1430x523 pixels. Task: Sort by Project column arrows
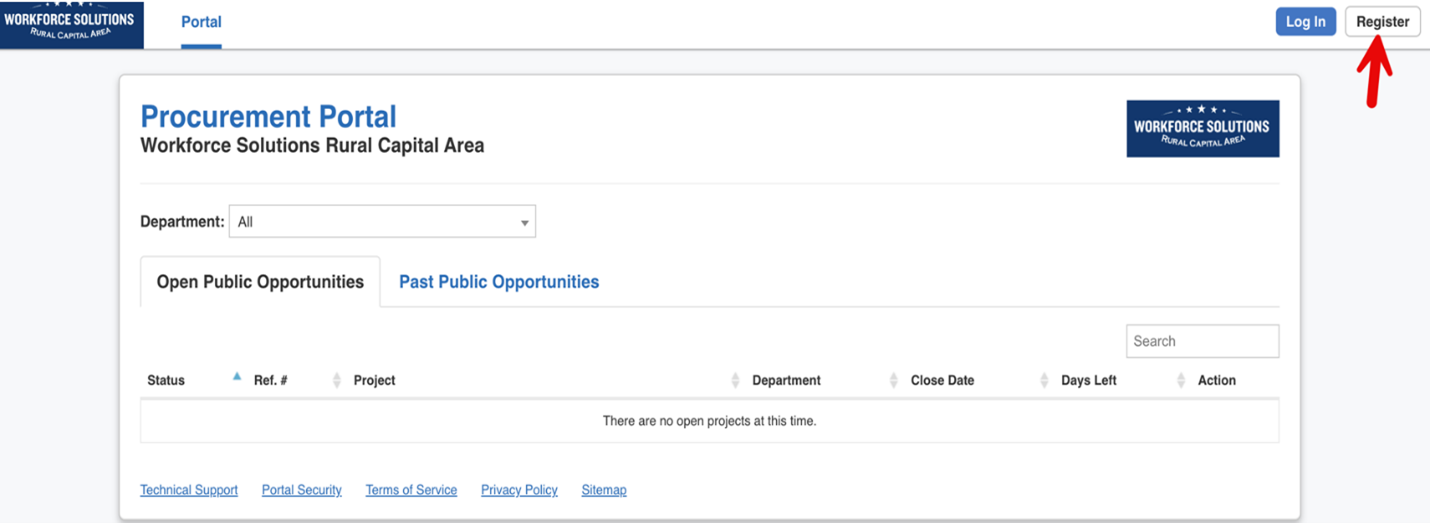pos(736,380)
